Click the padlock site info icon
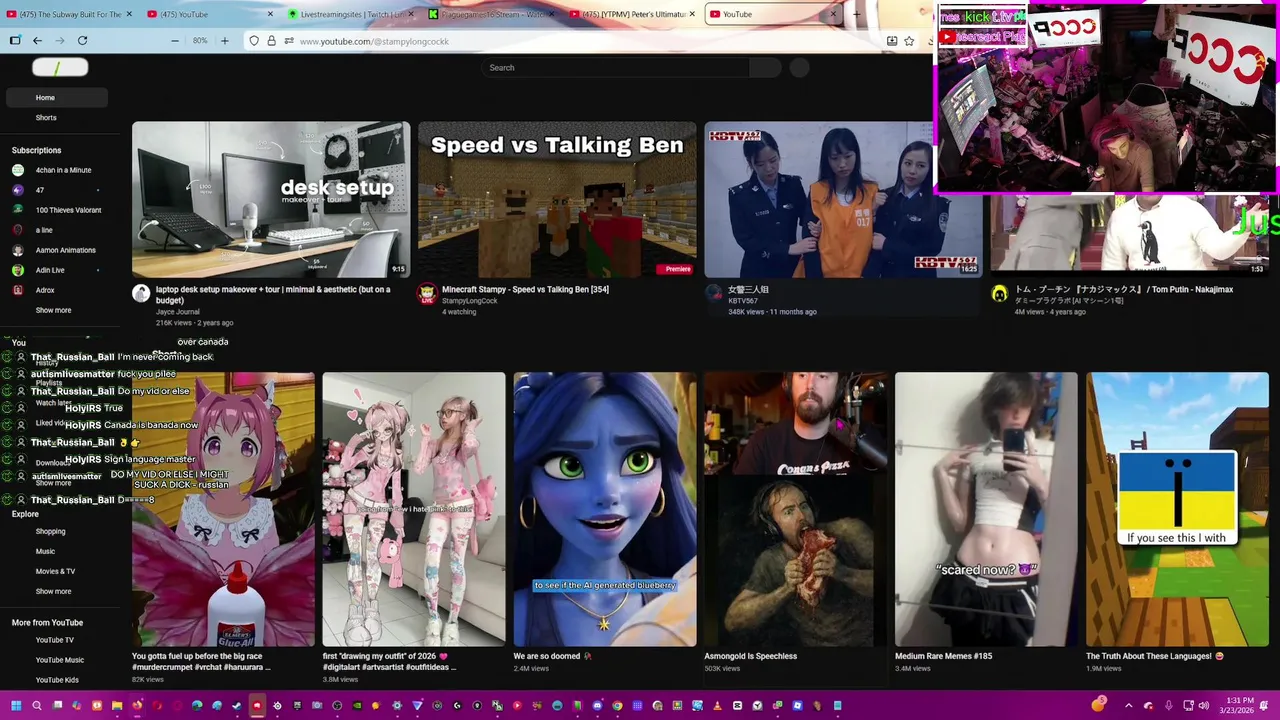 pos(271,41)
